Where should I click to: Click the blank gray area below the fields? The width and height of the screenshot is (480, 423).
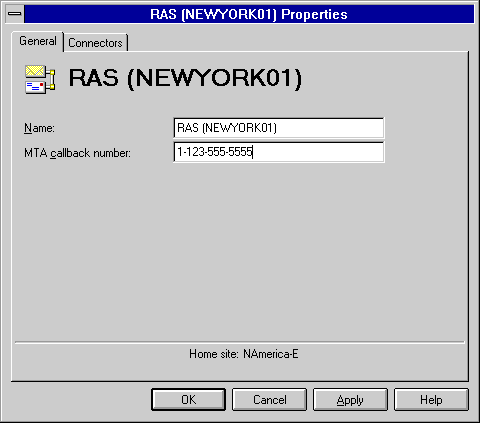coord(239,250)
